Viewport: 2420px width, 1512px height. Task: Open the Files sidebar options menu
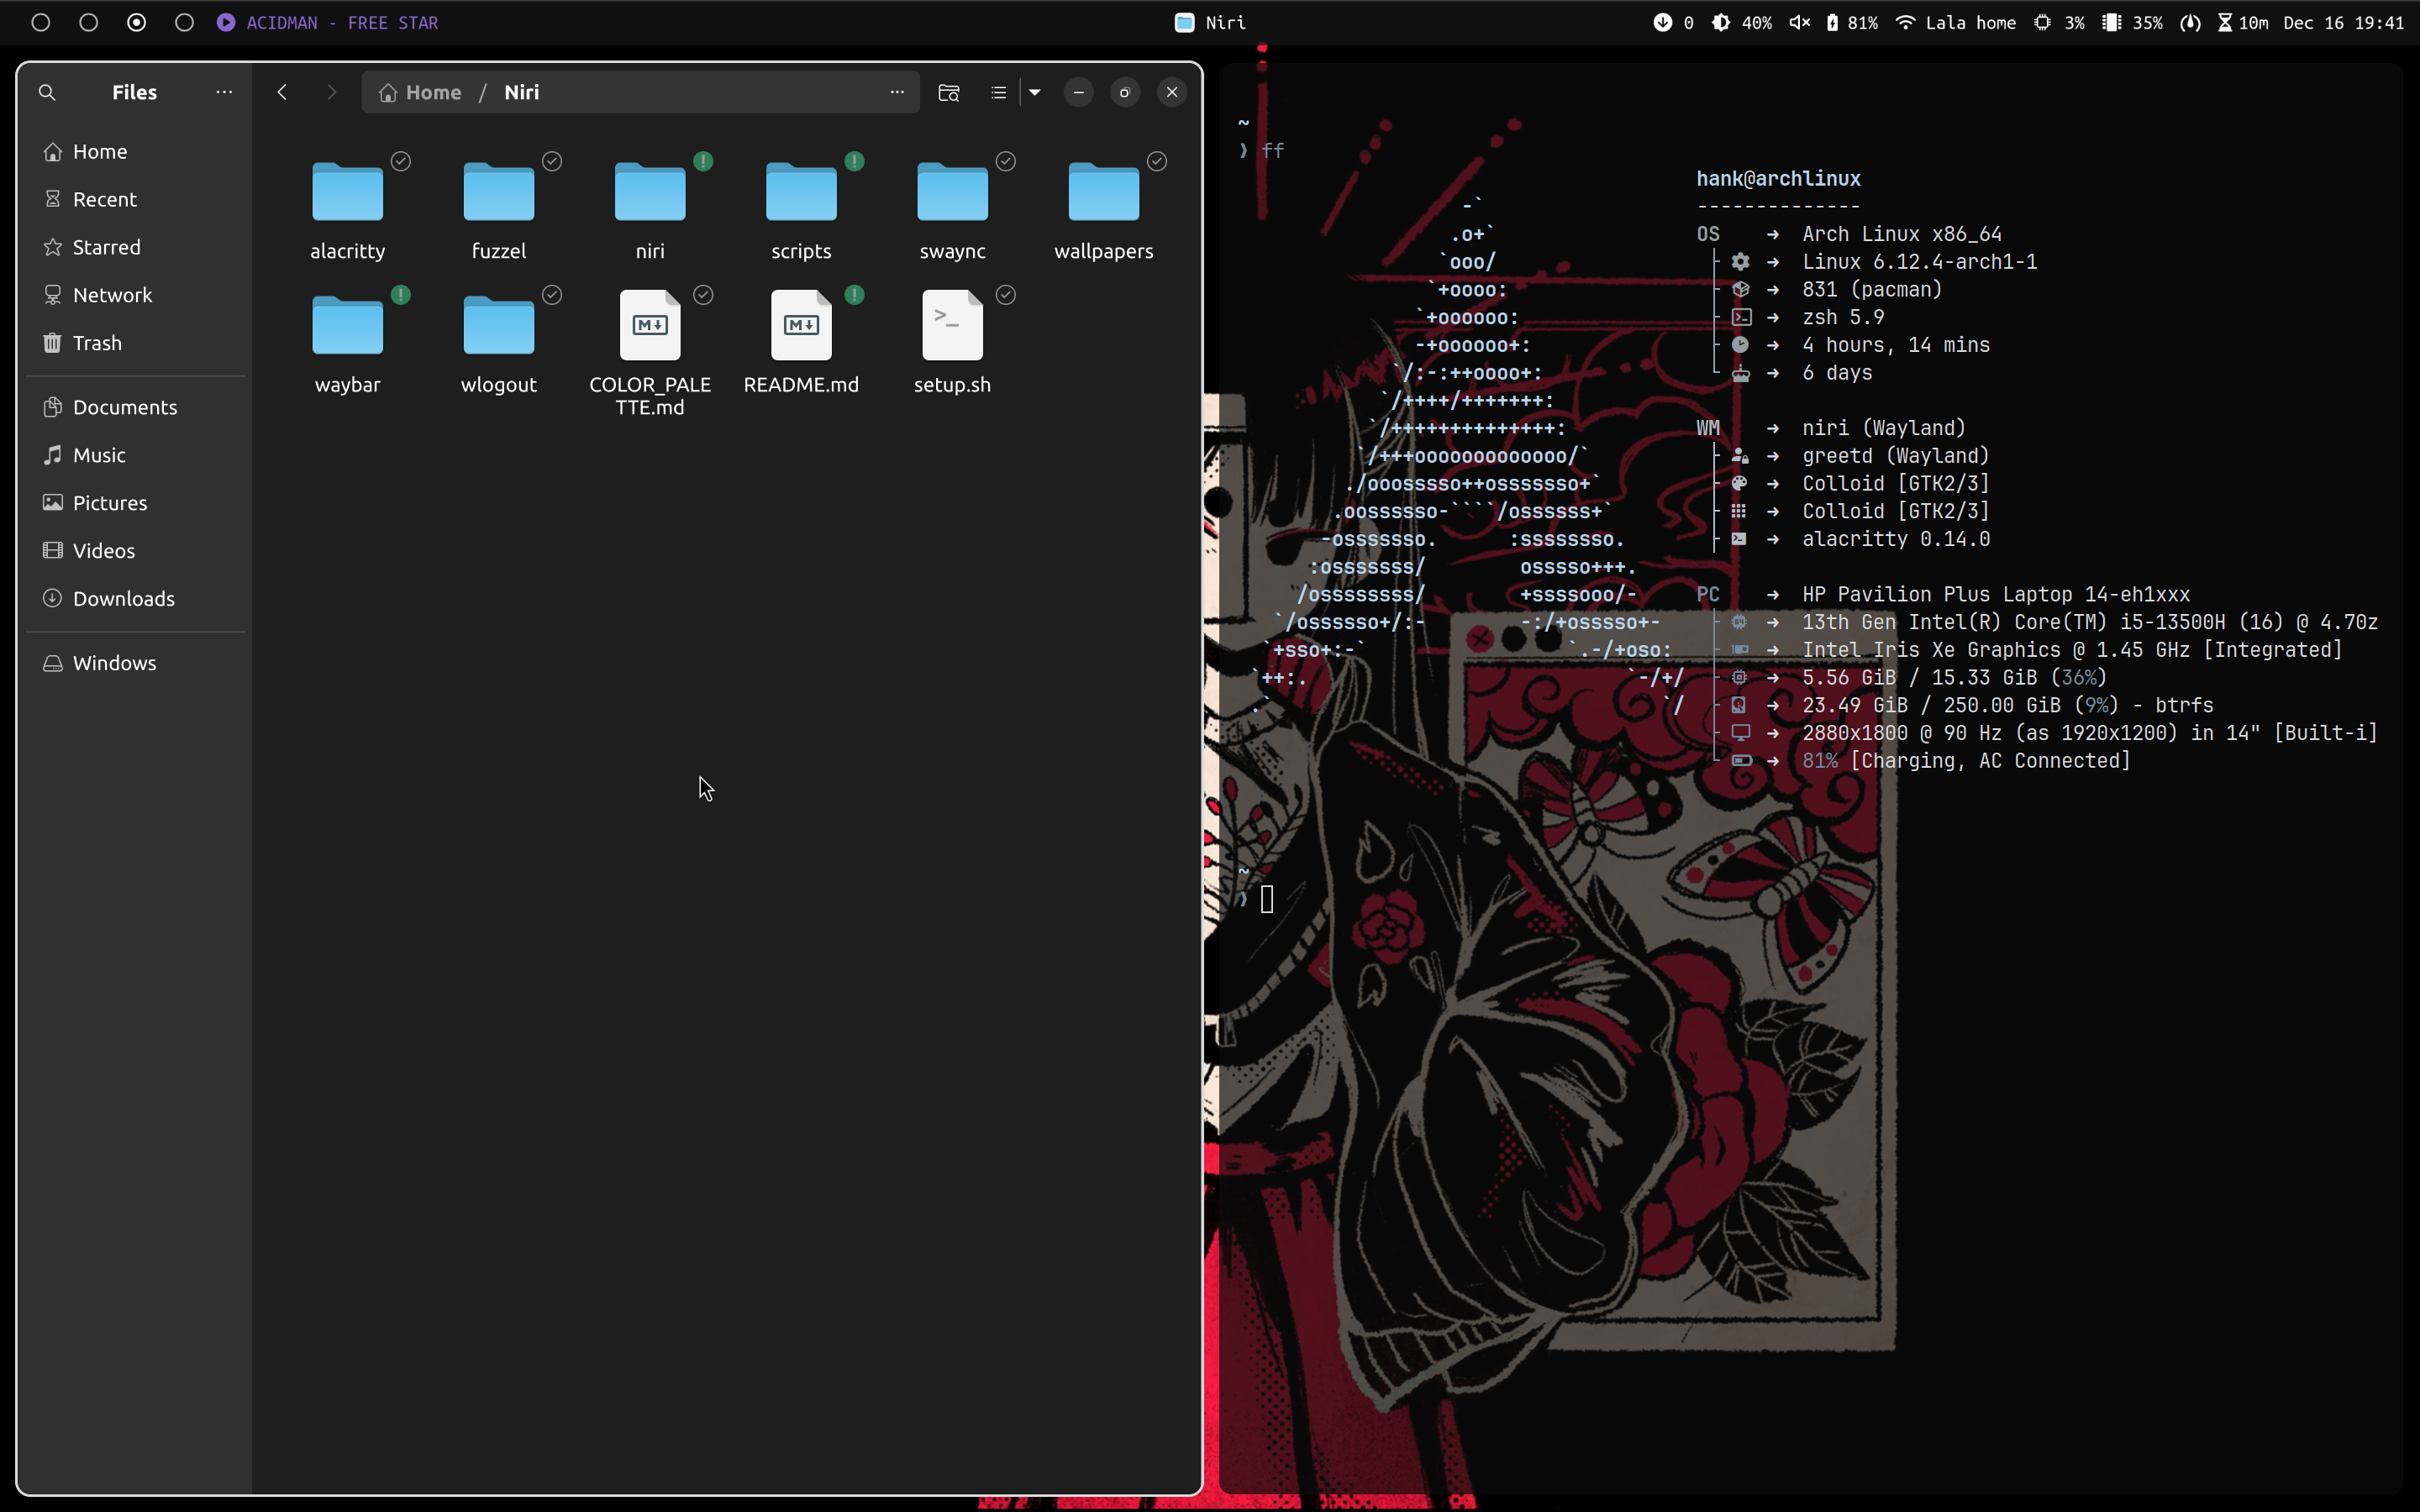coord(223,92)
